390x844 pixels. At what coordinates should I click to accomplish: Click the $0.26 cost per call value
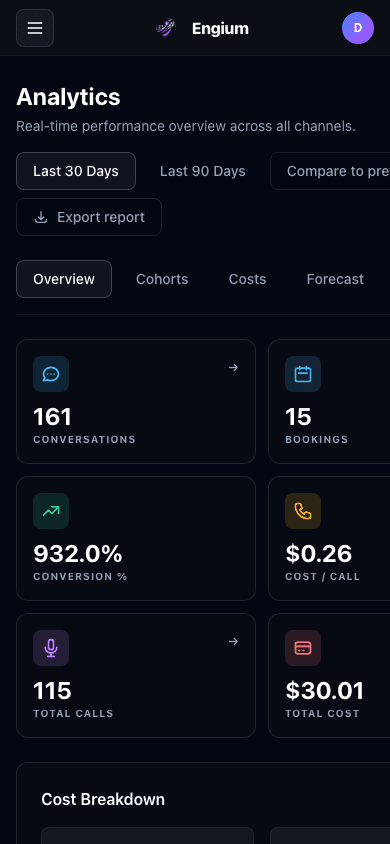(x=318, y=554)
